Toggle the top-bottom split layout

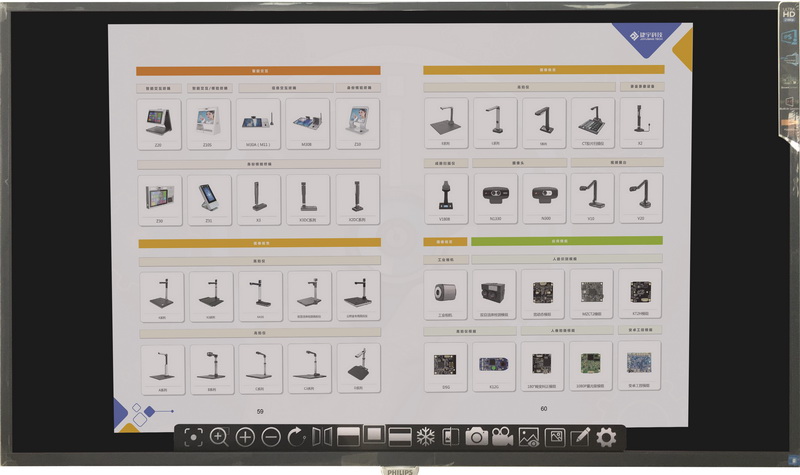click(x=400, y=437)
